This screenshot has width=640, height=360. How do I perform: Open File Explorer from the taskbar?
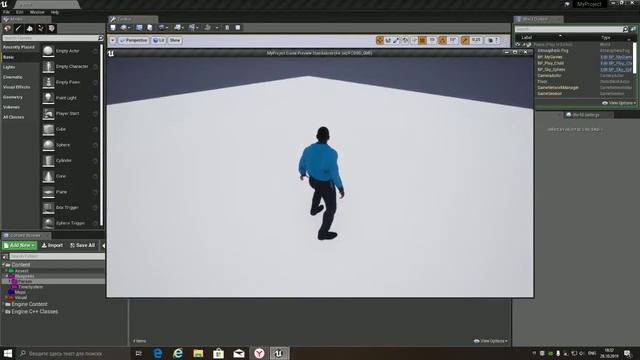[198, 353]
